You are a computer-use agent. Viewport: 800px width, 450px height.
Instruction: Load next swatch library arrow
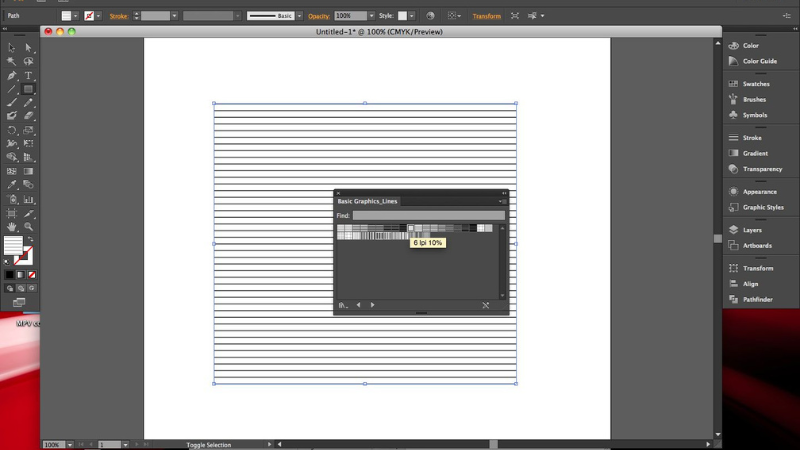372,305
